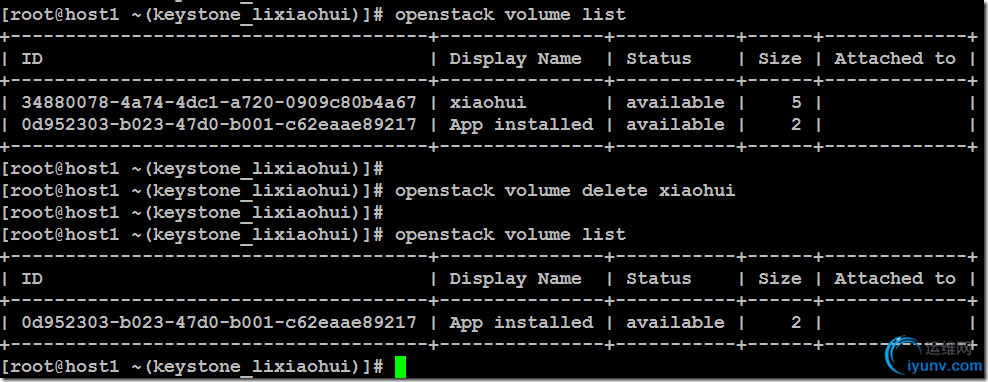
Task: Click size value 5 in xiaohui row
Action: 796,102
